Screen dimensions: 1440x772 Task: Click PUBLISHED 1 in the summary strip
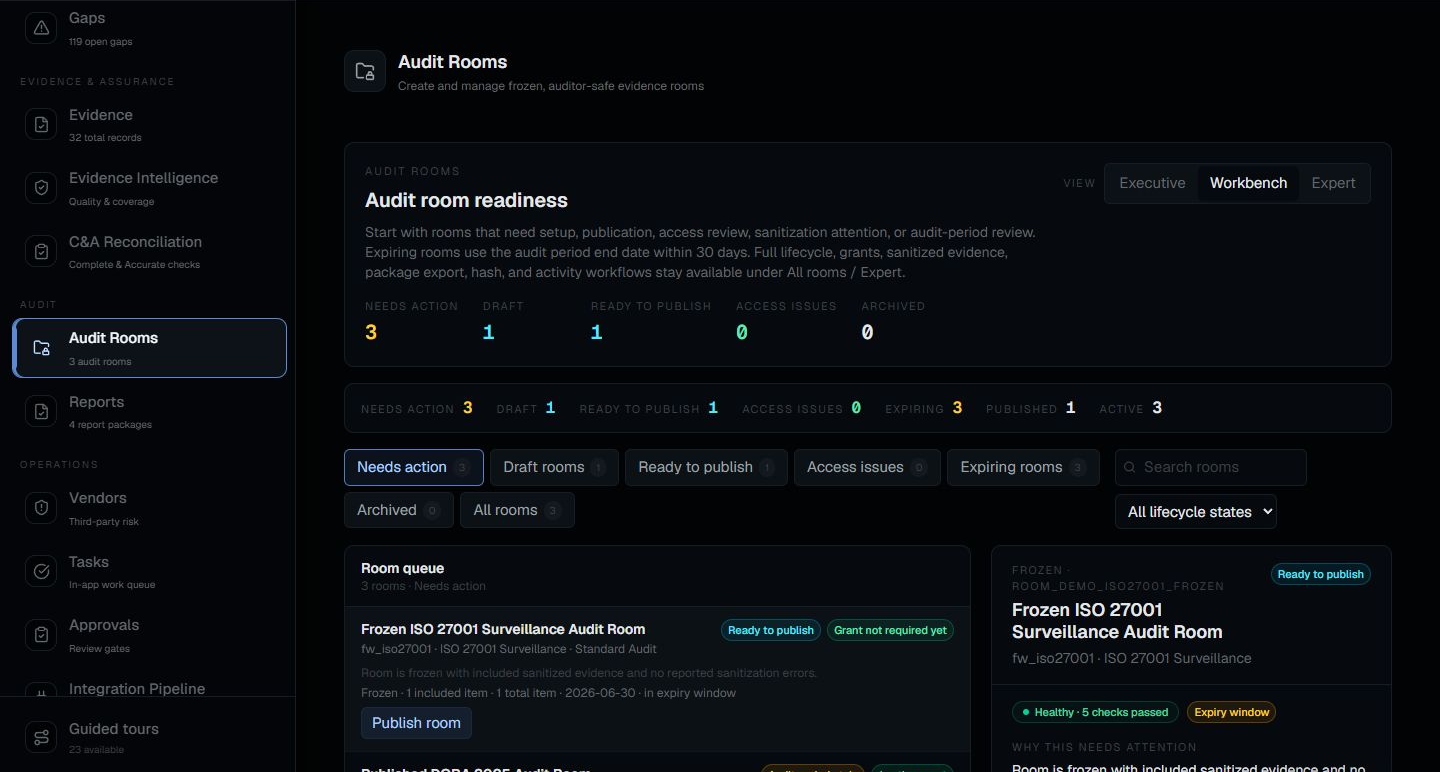click(x=1031, y=408)
